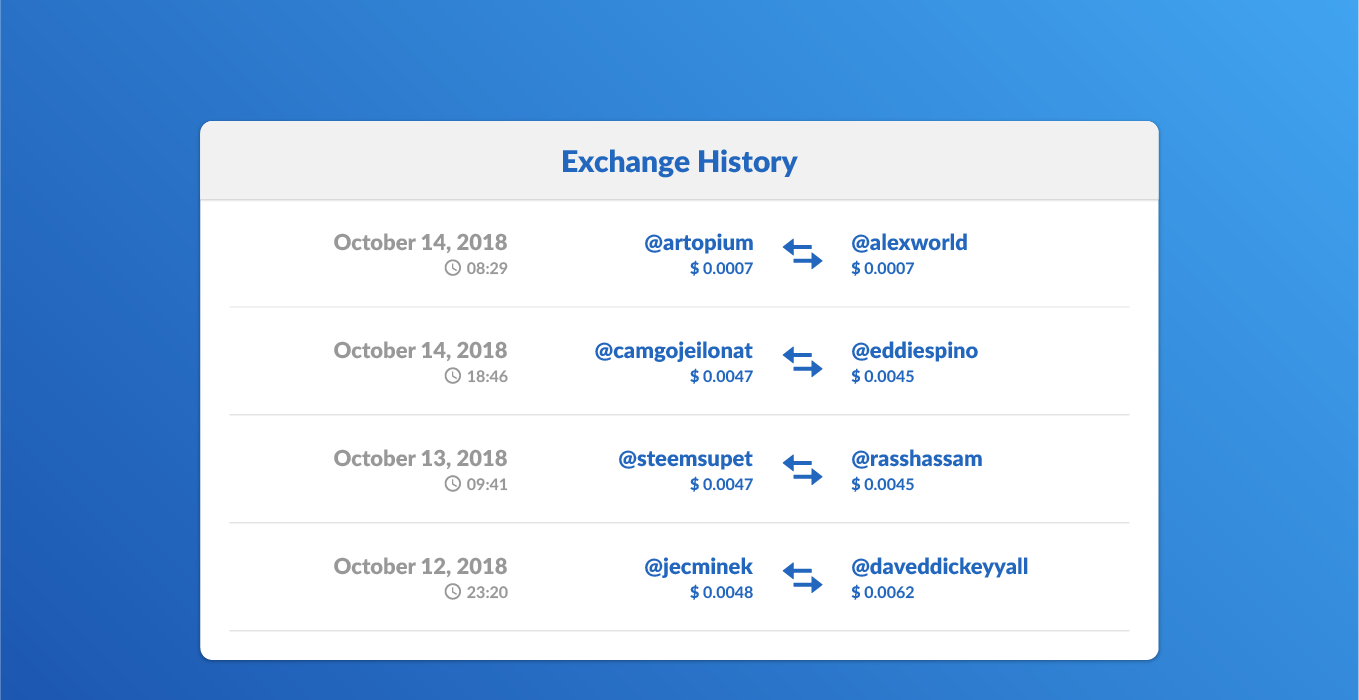Open the @rasshassam profile link
This screenshot has height=700, width=1359.
pos(917,459)
